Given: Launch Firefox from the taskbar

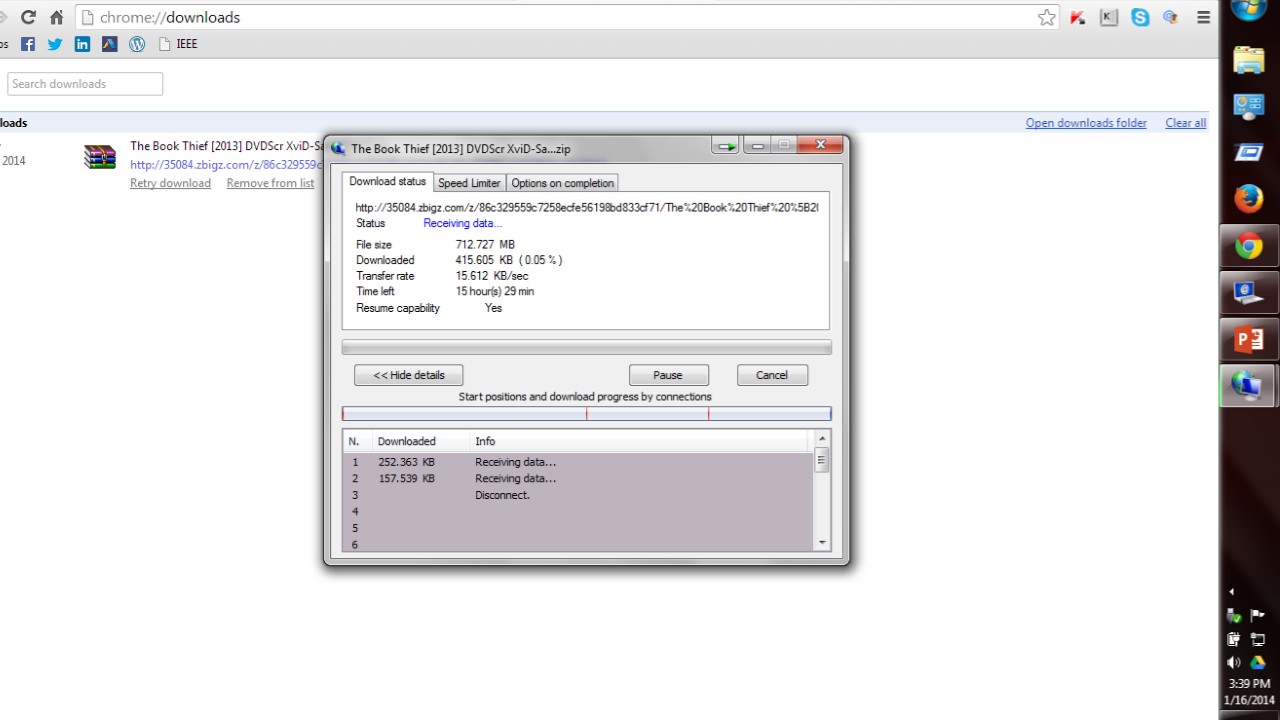Looking at the screenshot, I should (x=1248, y=200).
